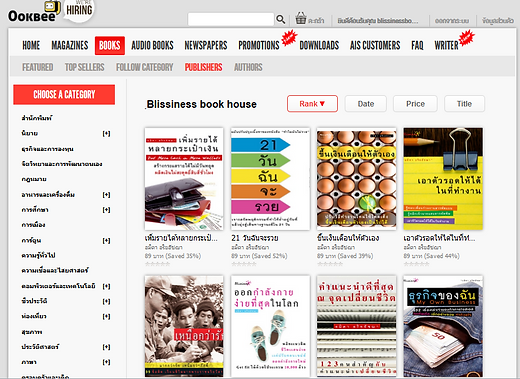The height and width of the screenshot is (379, 520).
Task: Select the สุขภาพ category
Action: click(x=32, y=332)
